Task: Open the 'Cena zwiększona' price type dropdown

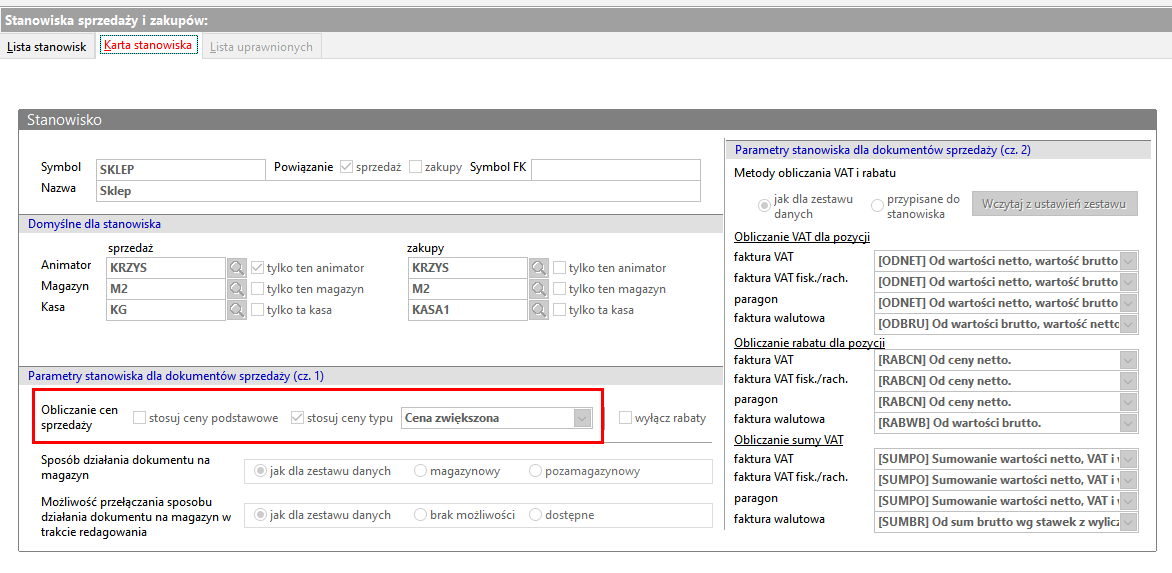Action: click(x=582, y=418)
